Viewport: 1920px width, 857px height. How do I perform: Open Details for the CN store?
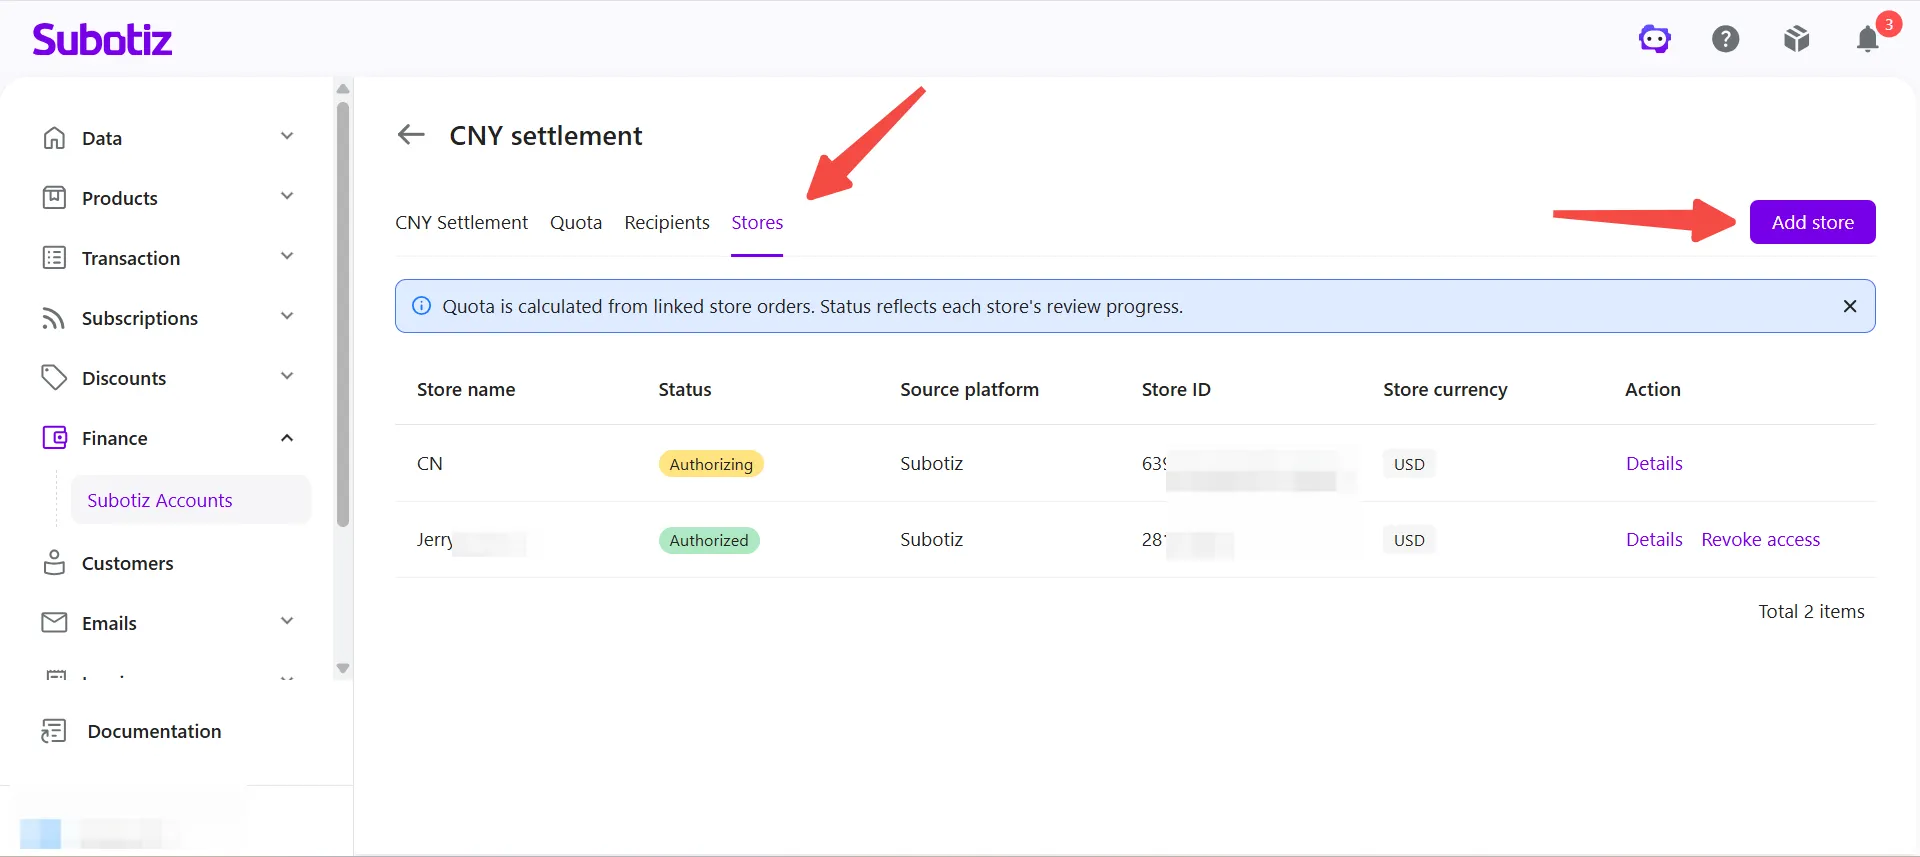pos(1654,463)
